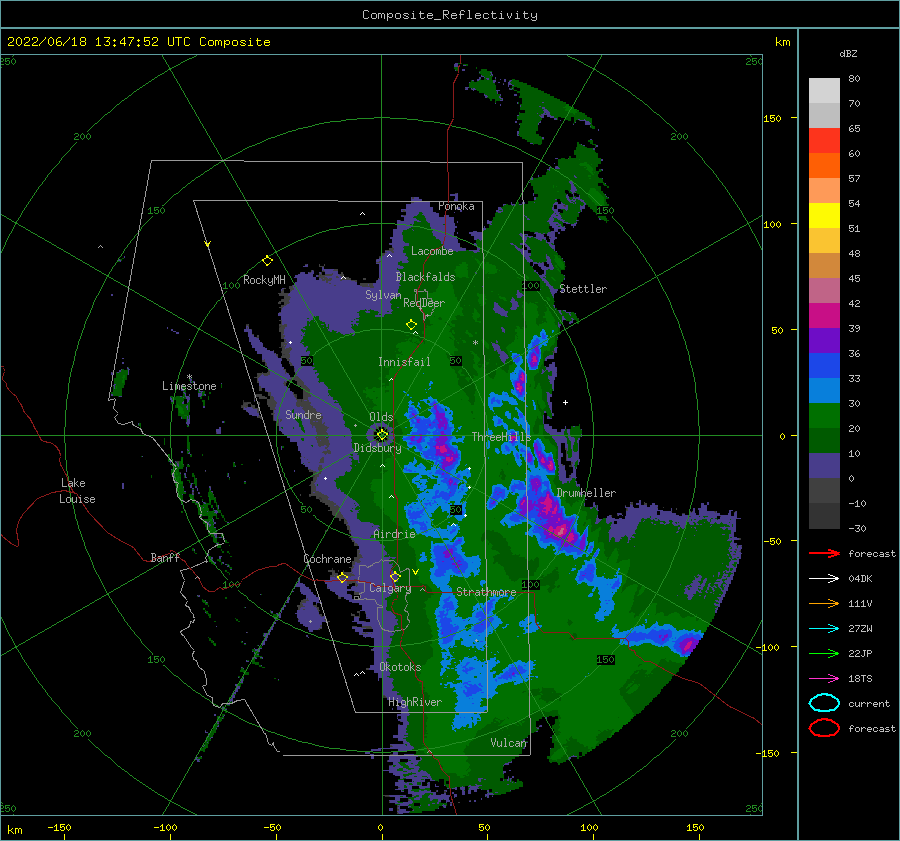Screen dimensions: 900x841
Task: Click the Lacombe town label
Action: pyautogui.click(x=432, y=251)
